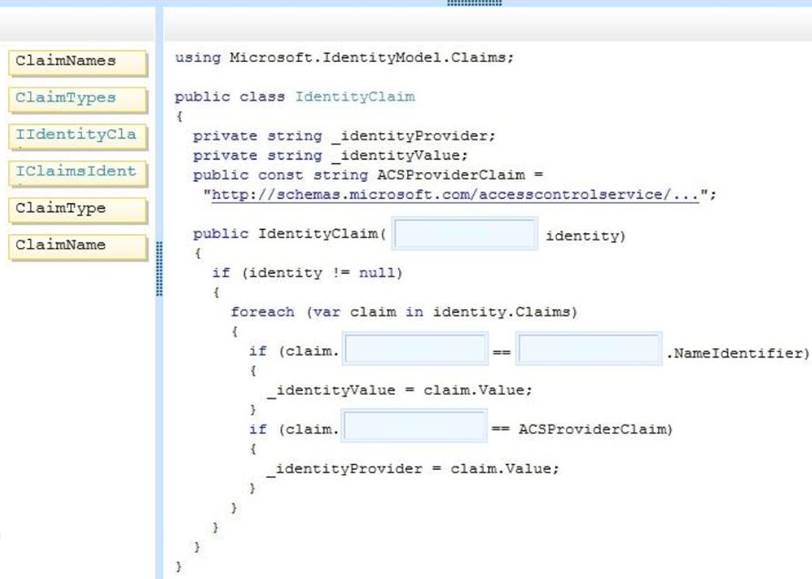Image resolution: width=812 pixels, height=579 pixels.
Task: Click the '== ACSProviderClaim)' text
Action: click(x=582, y=429)
